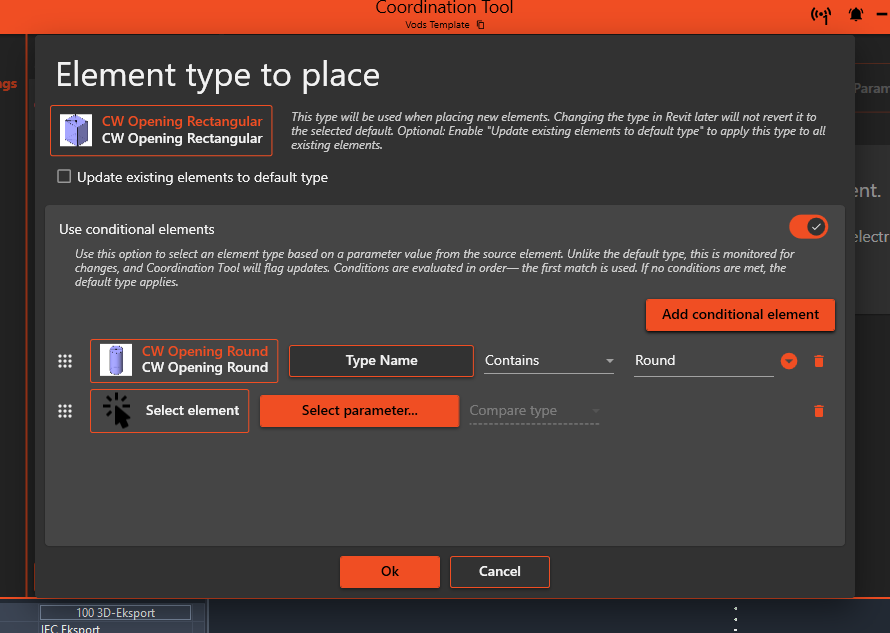Viewport: 890px width, 633px height.
Task: Click the Add conditional element button
Action: click(740, 315)
